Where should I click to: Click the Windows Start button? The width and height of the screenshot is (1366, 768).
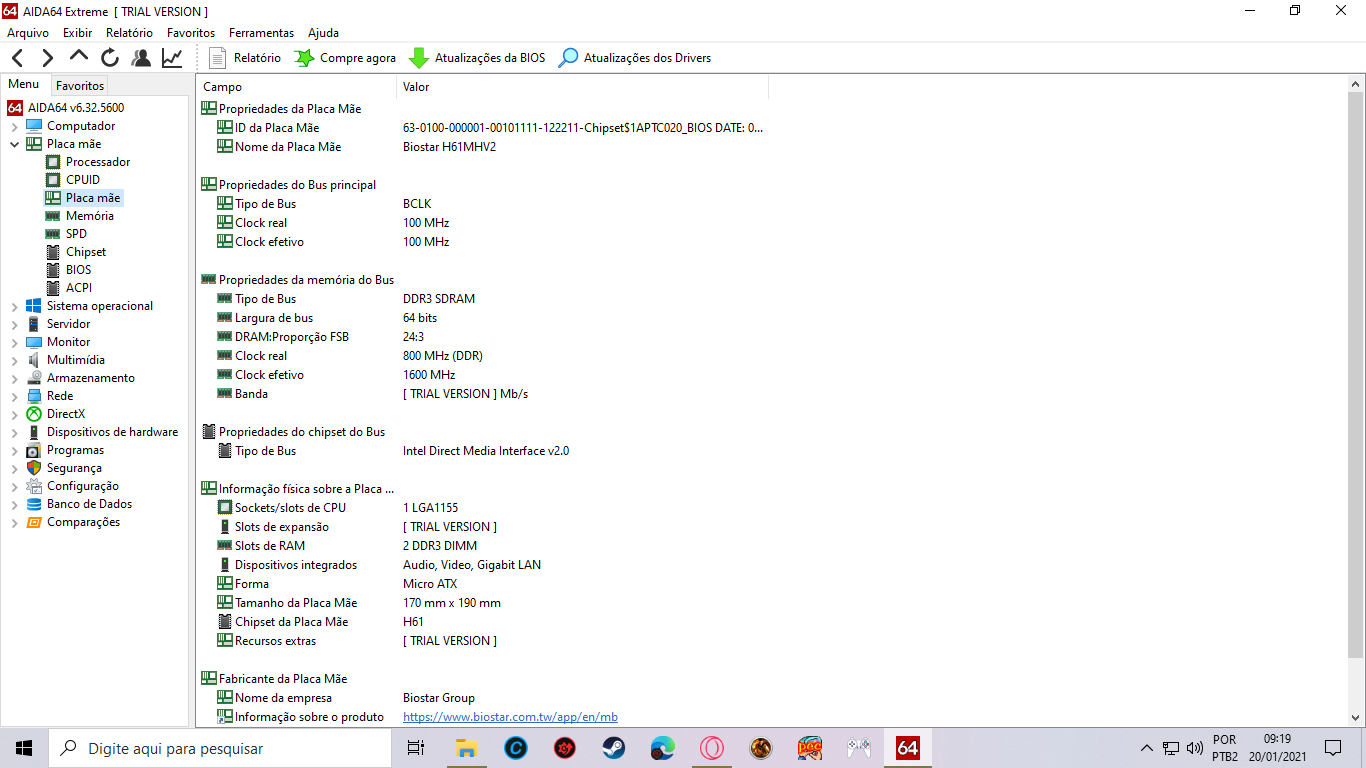(24, 748)
